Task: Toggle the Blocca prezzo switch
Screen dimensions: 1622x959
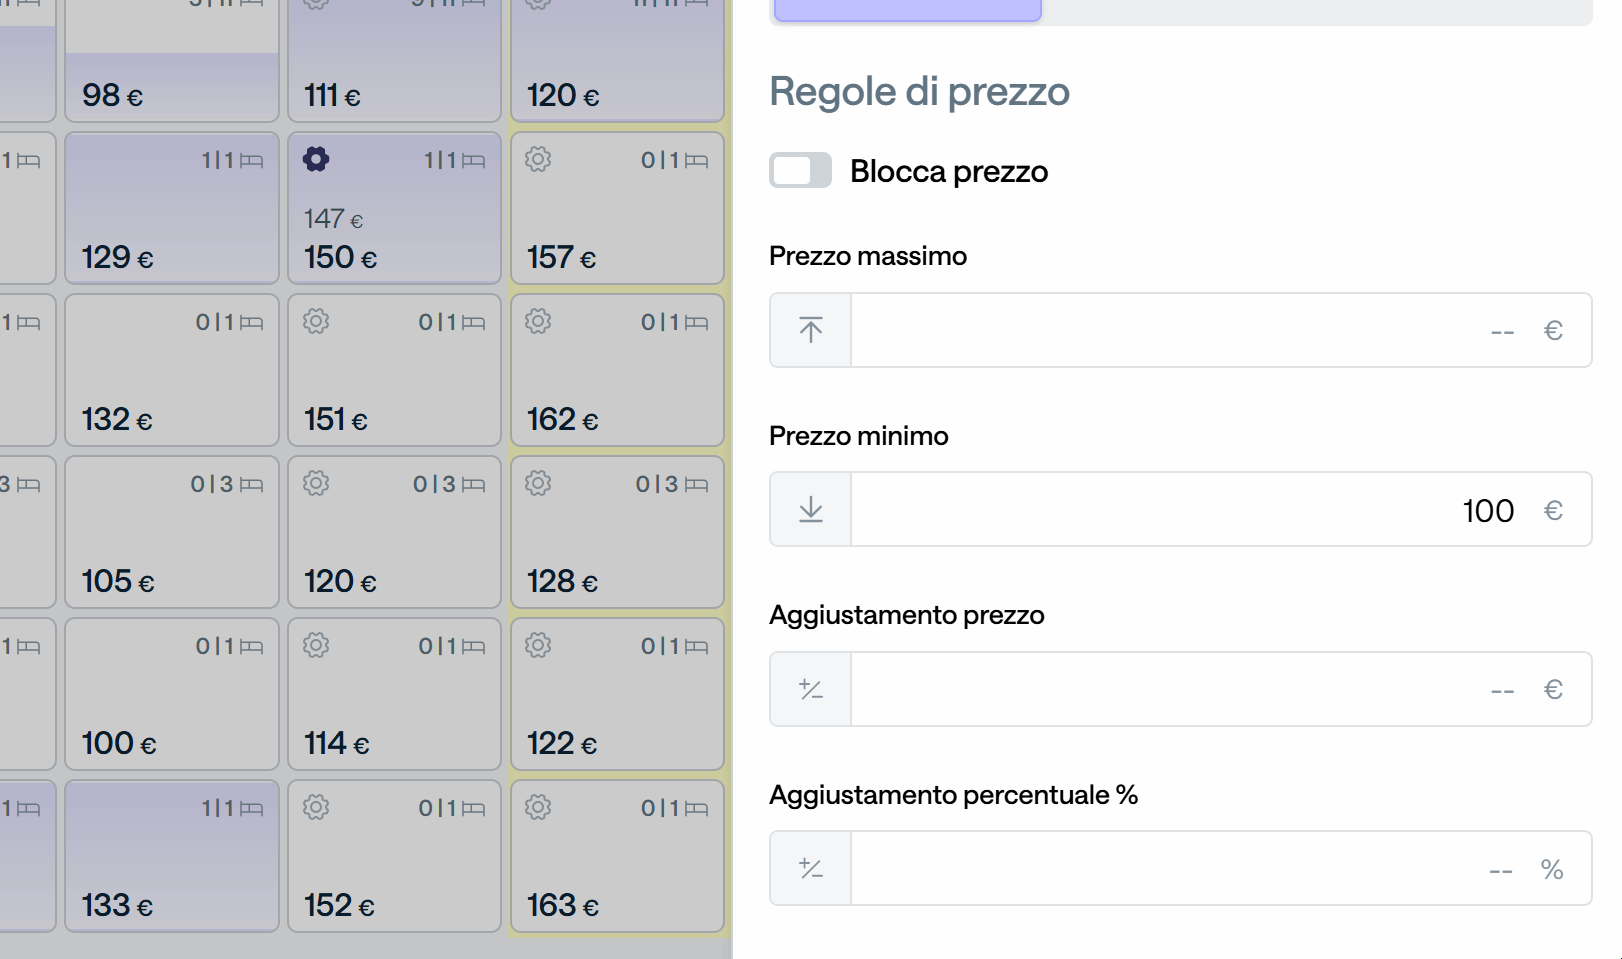Action: [800, 170]
